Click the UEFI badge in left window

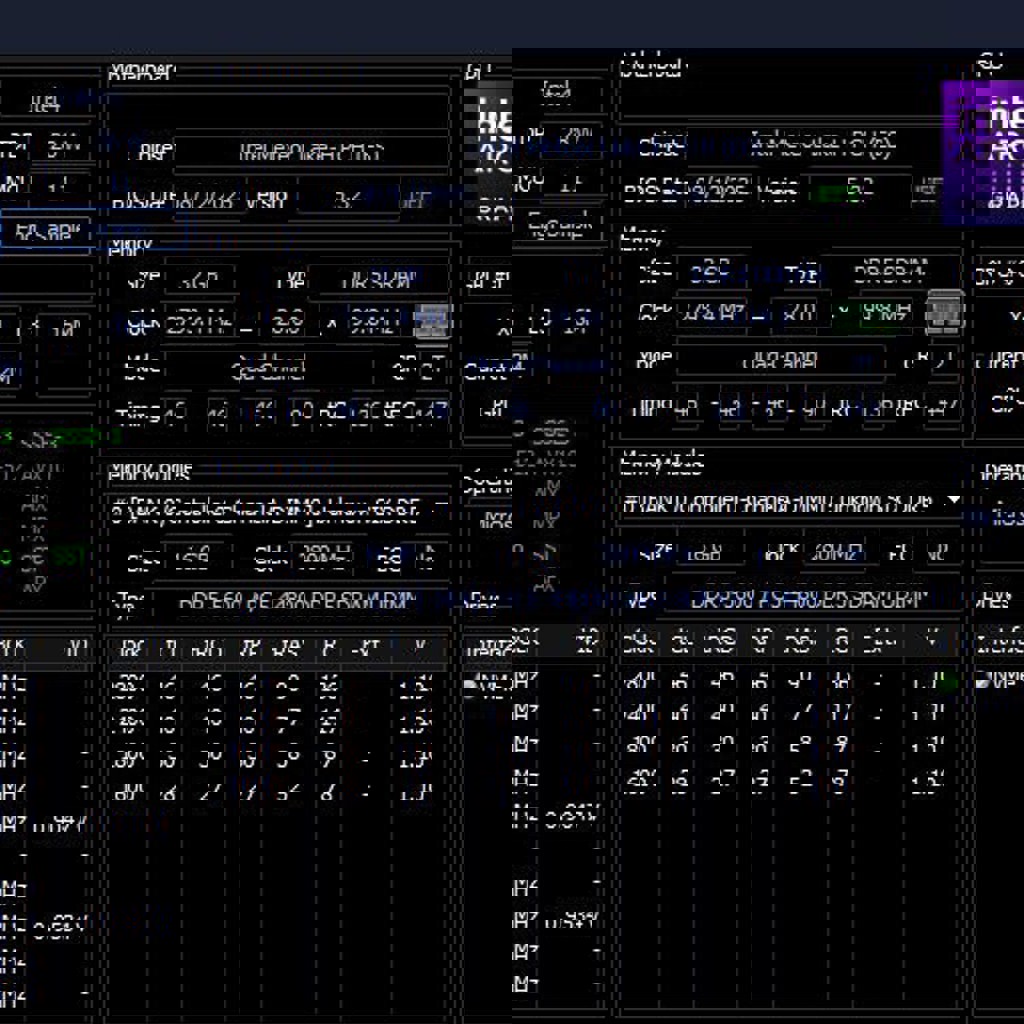tap(417, 200)
